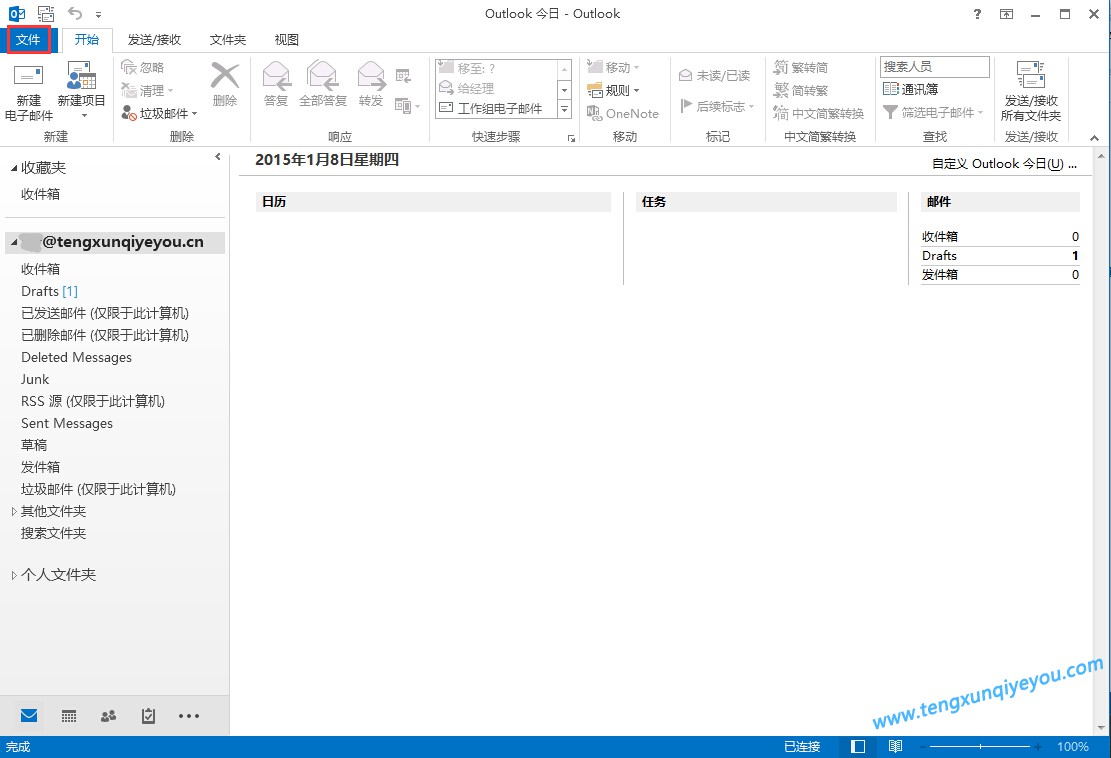Open the 视图 ribbon tab
The width and height of the screenshot is (1111, 758).
286,40
